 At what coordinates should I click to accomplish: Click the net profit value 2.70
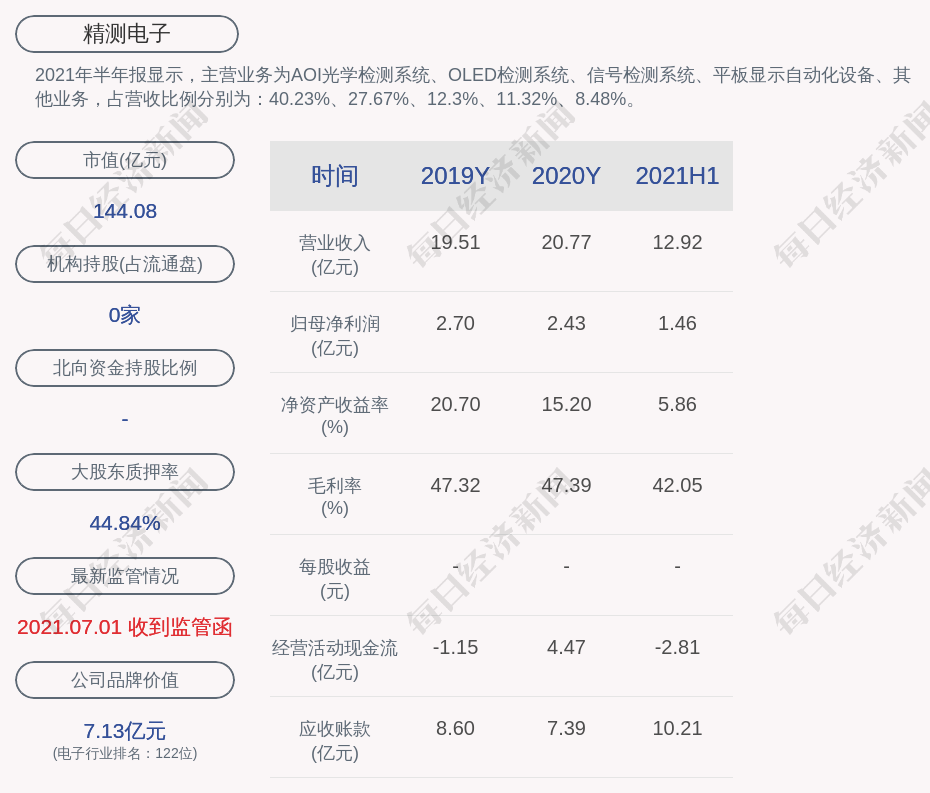click(456, 323)
